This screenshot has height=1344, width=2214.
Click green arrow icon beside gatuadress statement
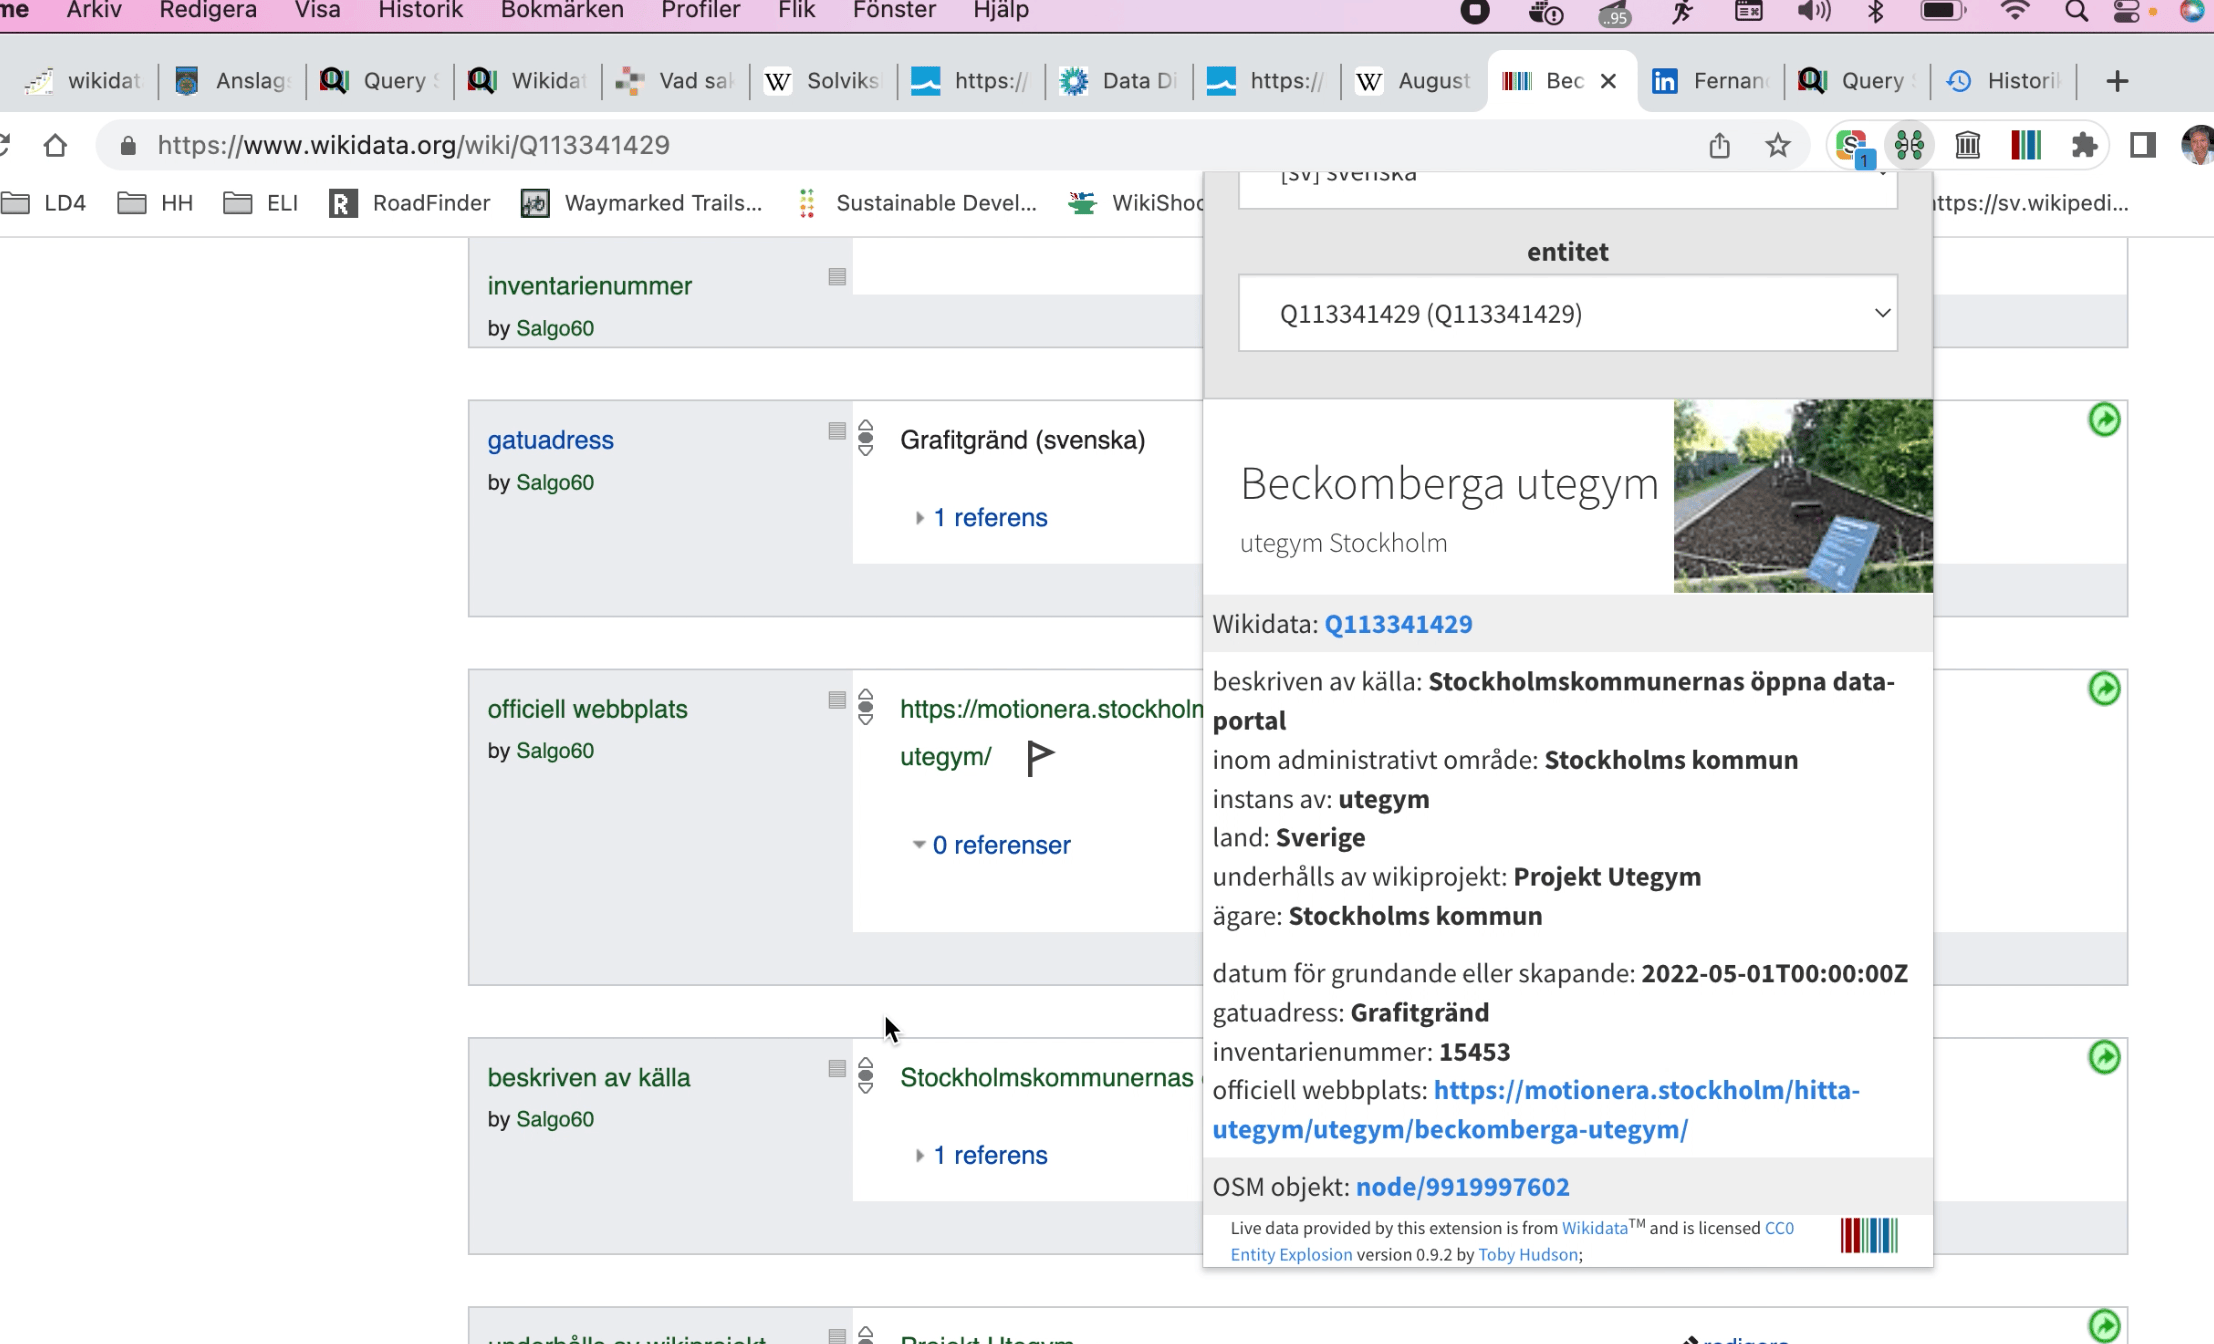(x=2104, y=420)
